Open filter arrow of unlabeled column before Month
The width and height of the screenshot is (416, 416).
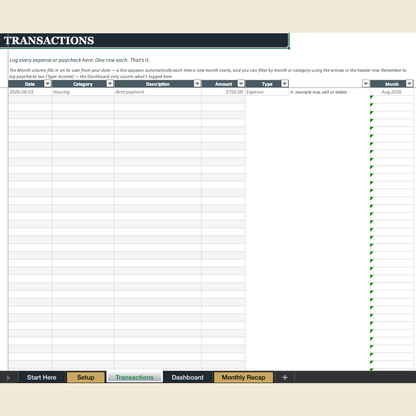(366, 84)
